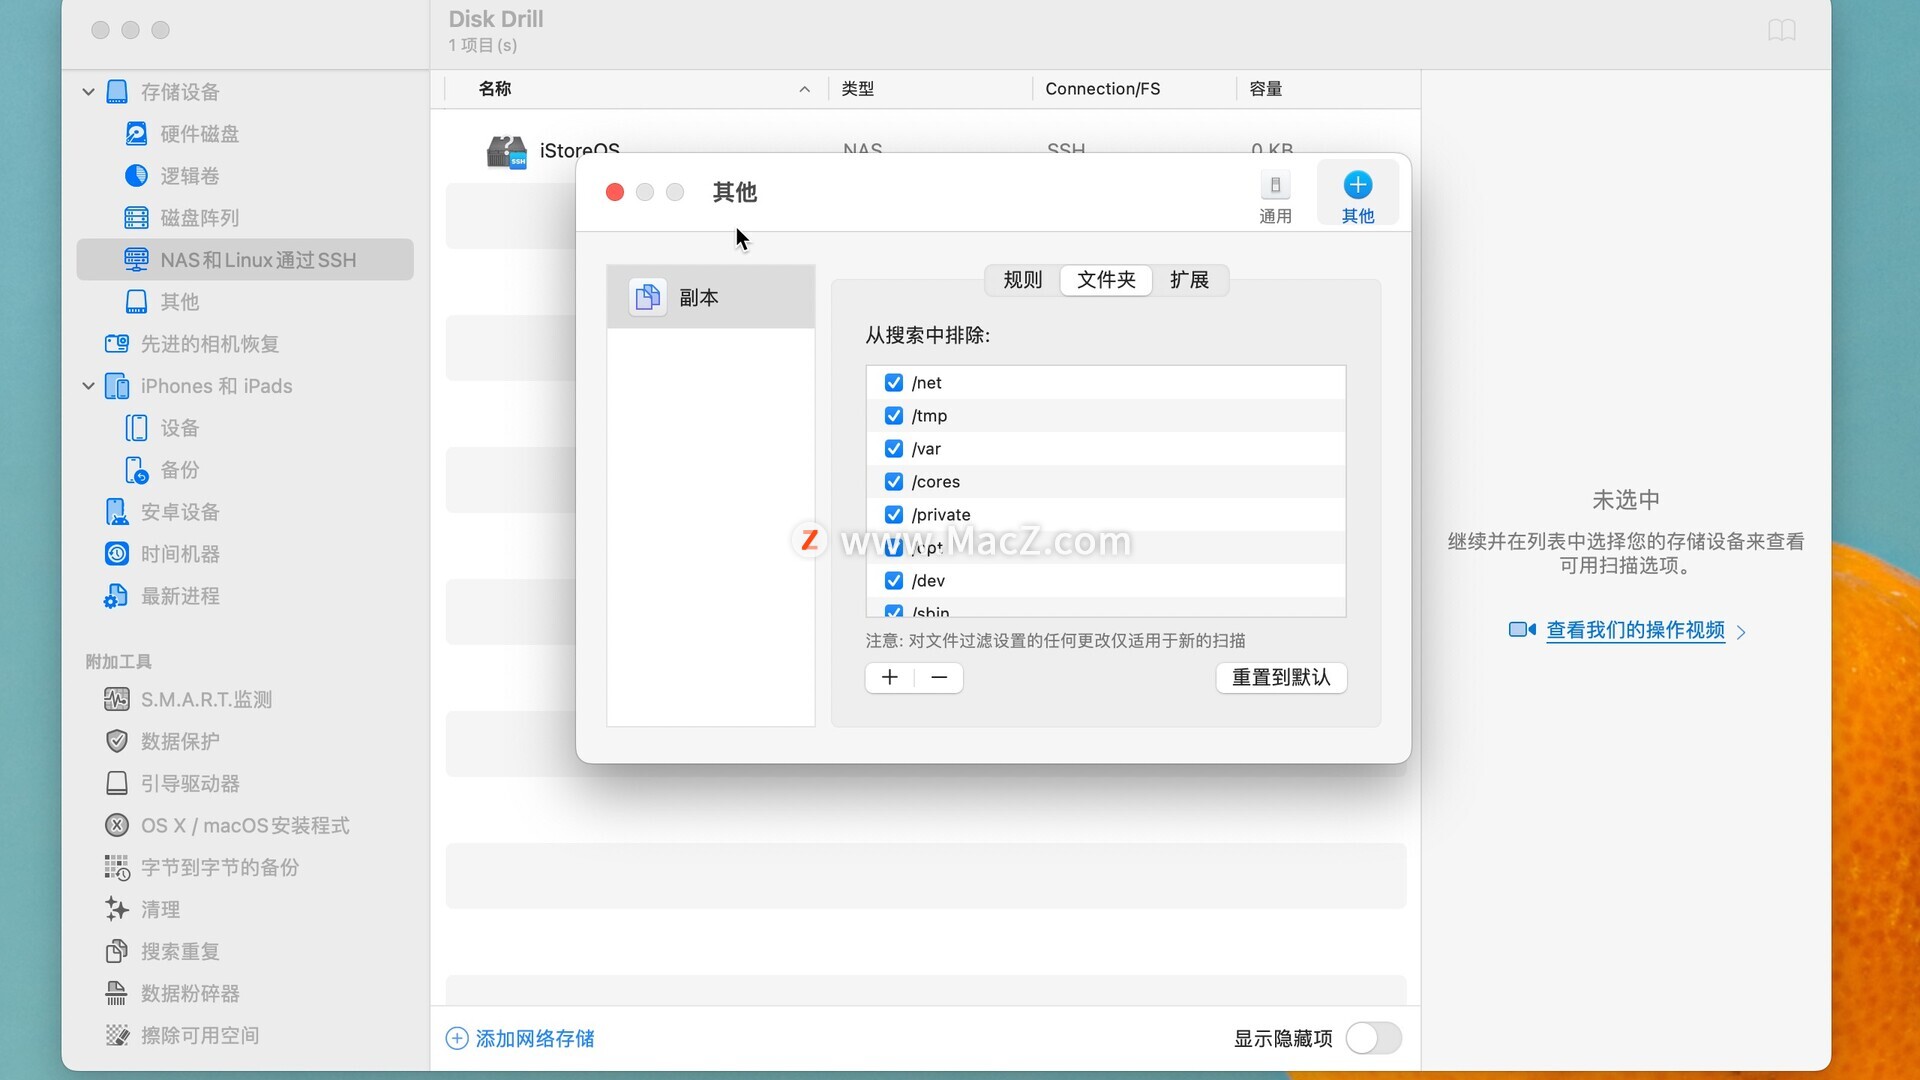Screen dimensions: 1920x1080
Task: Switch to the 规则 rules tab
Action: coord(1022,280)
